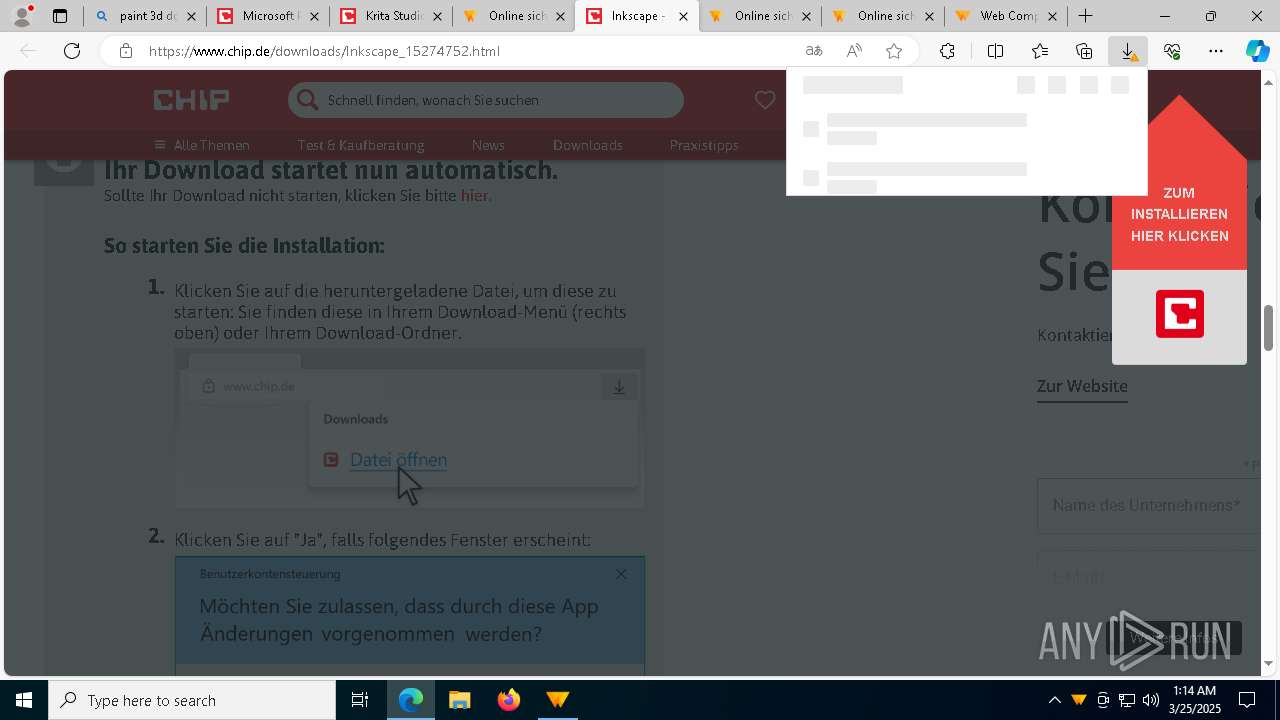This screenshot has height=720, width=1280.
Task: Open Praxistipps section
Action: [704, 145]
